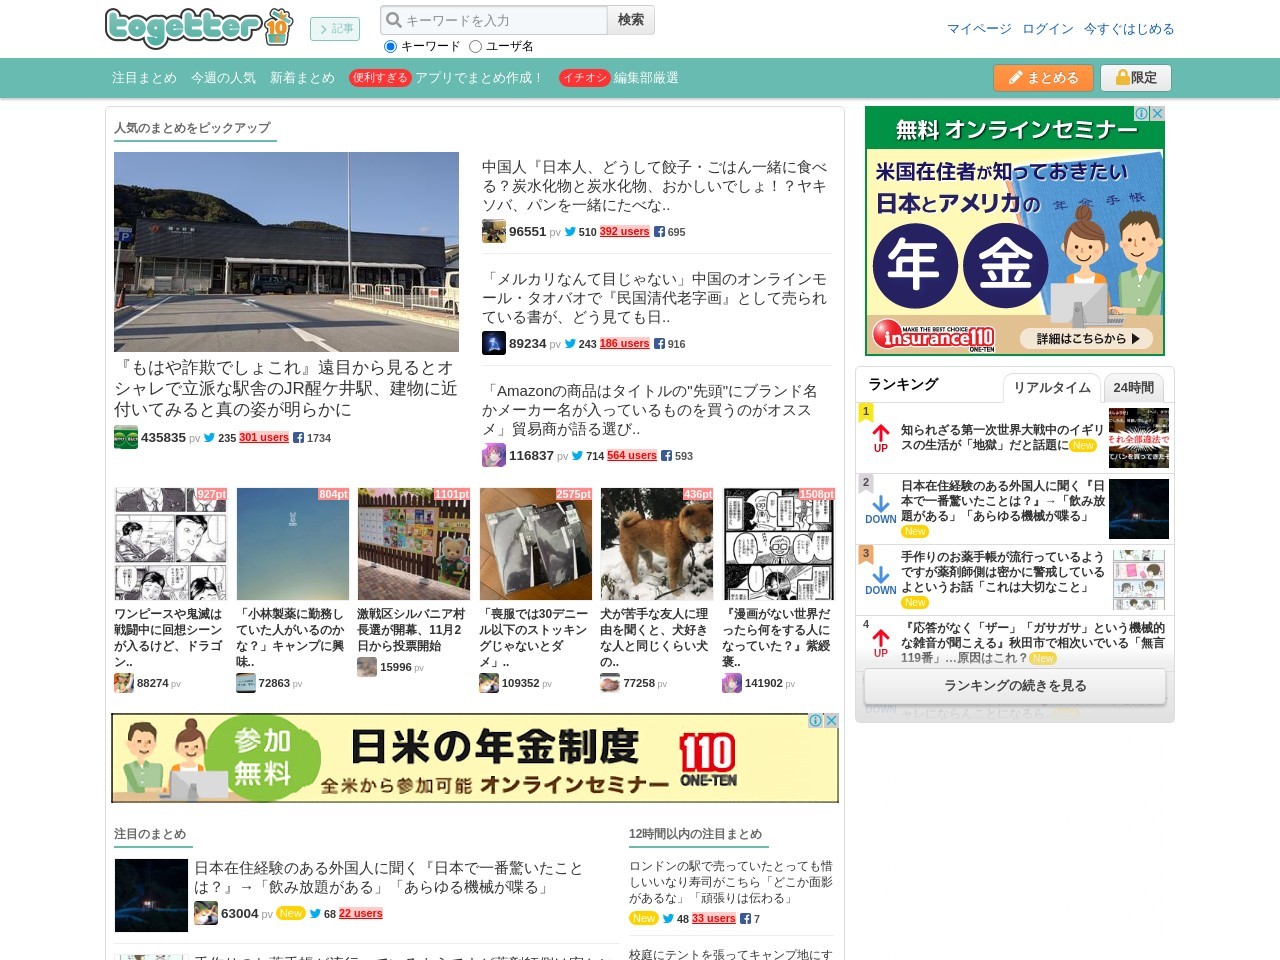The width and height of the screenshot is (1280, 960).
Task: Click Twitter icon next to 235 count
Action: click(x=209, y=438)
